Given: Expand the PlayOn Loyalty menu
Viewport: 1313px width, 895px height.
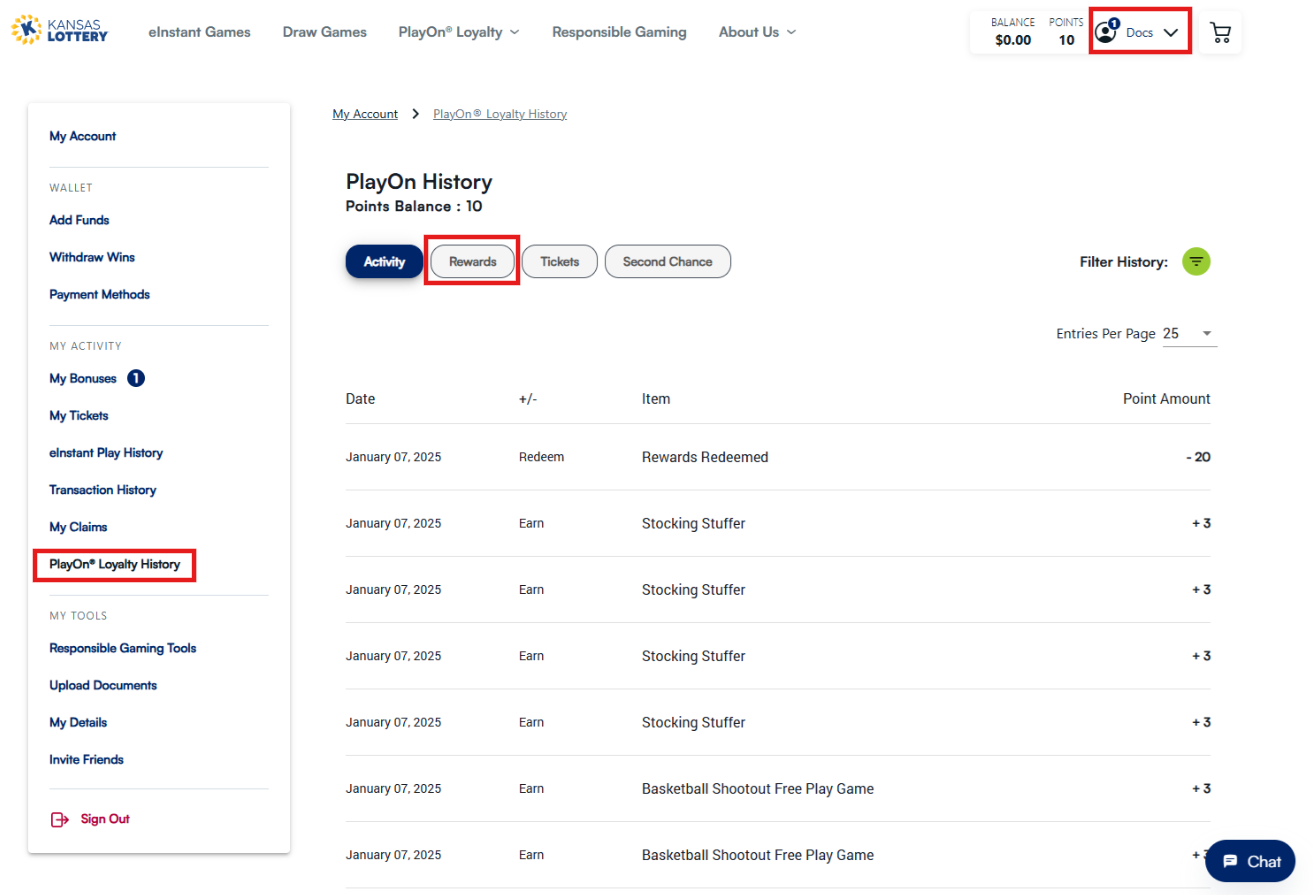Looking at the screenshot, I should tap(459, 32).
